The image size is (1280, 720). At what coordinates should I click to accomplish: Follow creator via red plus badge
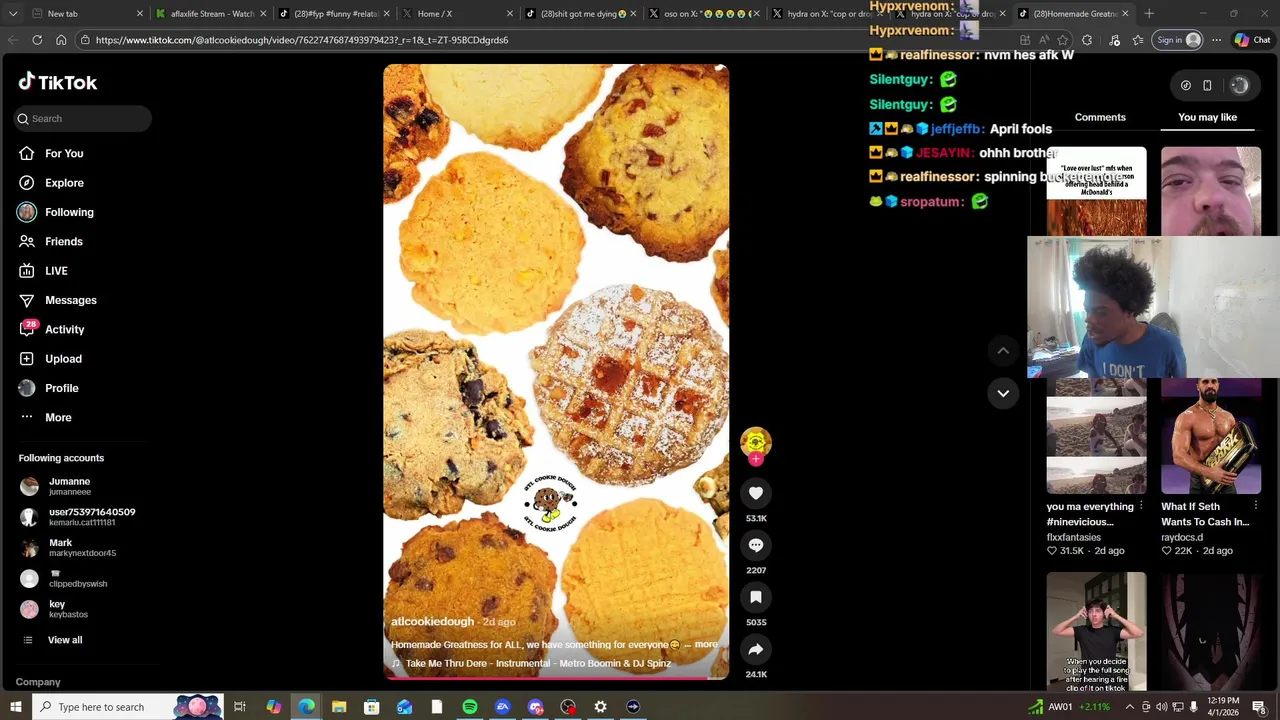click(756, 459)
